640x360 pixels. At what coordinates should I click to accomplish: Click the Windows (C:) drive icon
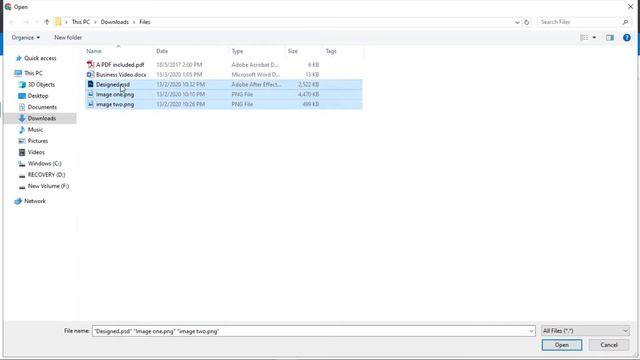[x=22, y=164]
